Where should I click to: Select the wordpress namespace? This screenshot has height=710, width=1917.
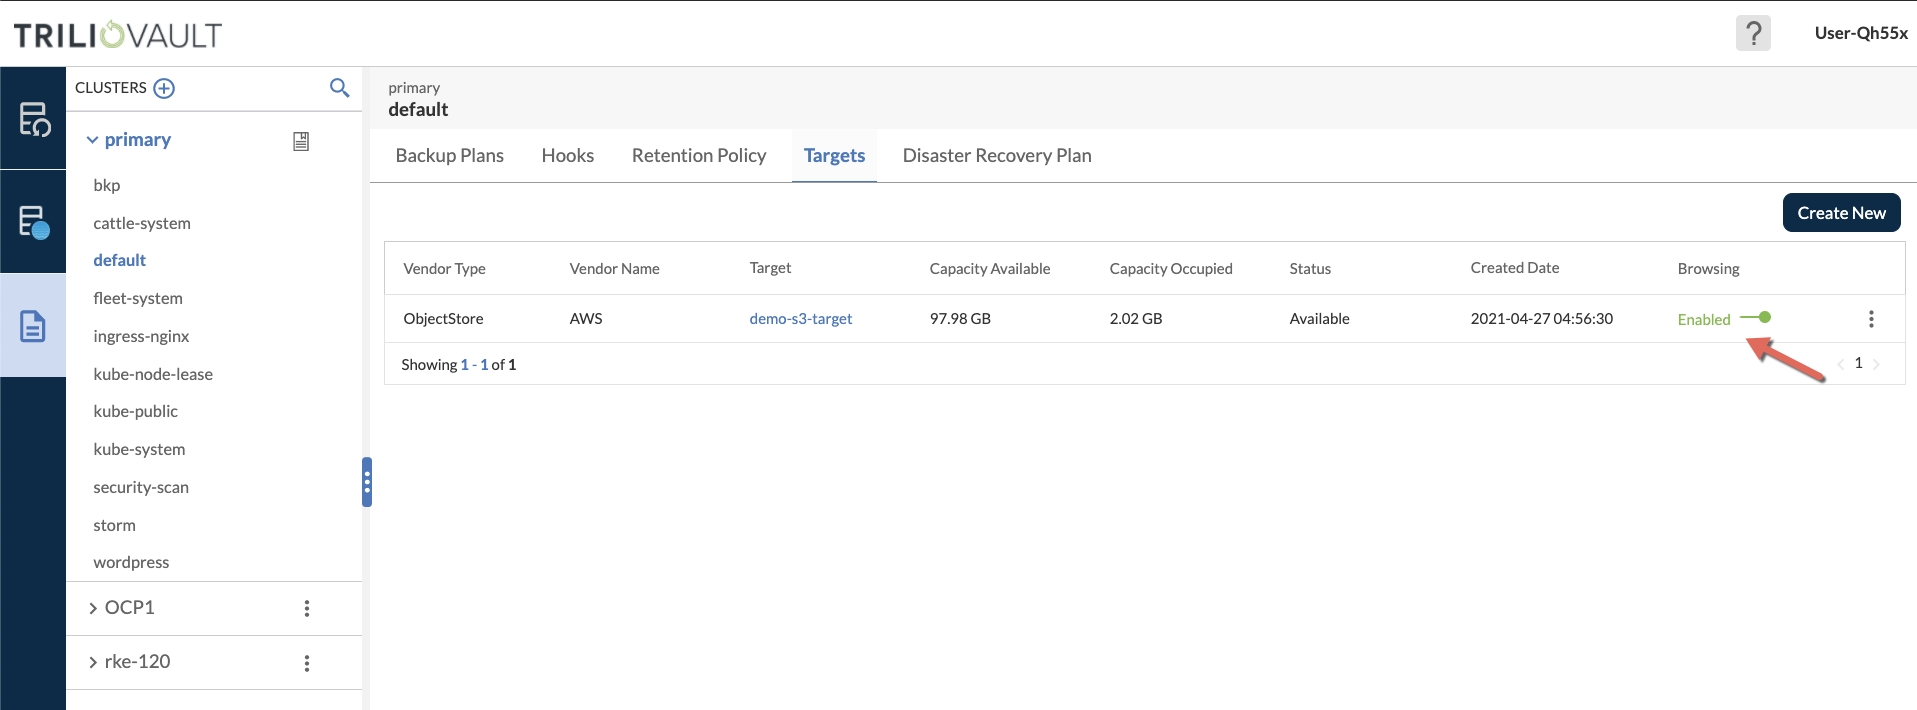pos(131,562)
